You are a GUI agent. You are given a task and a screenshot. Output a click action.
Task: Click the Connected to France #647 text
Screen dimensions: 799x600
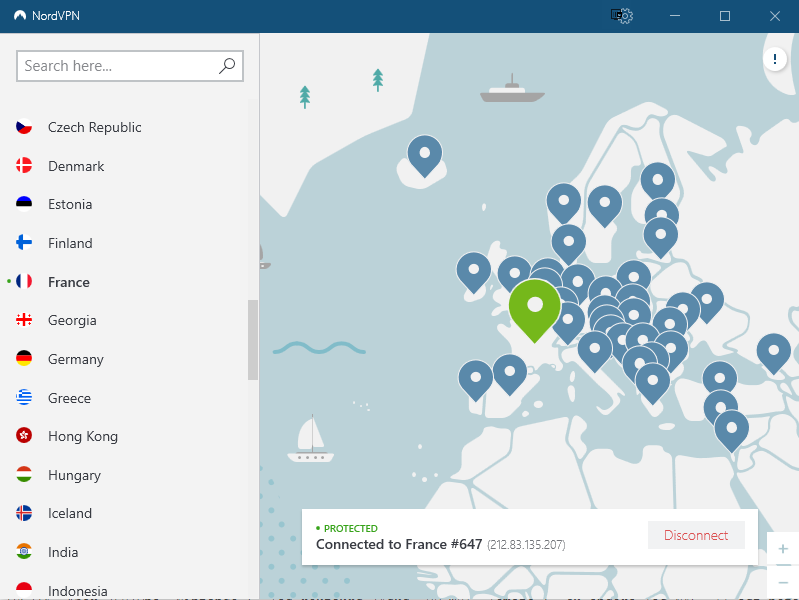pos(399,544)
